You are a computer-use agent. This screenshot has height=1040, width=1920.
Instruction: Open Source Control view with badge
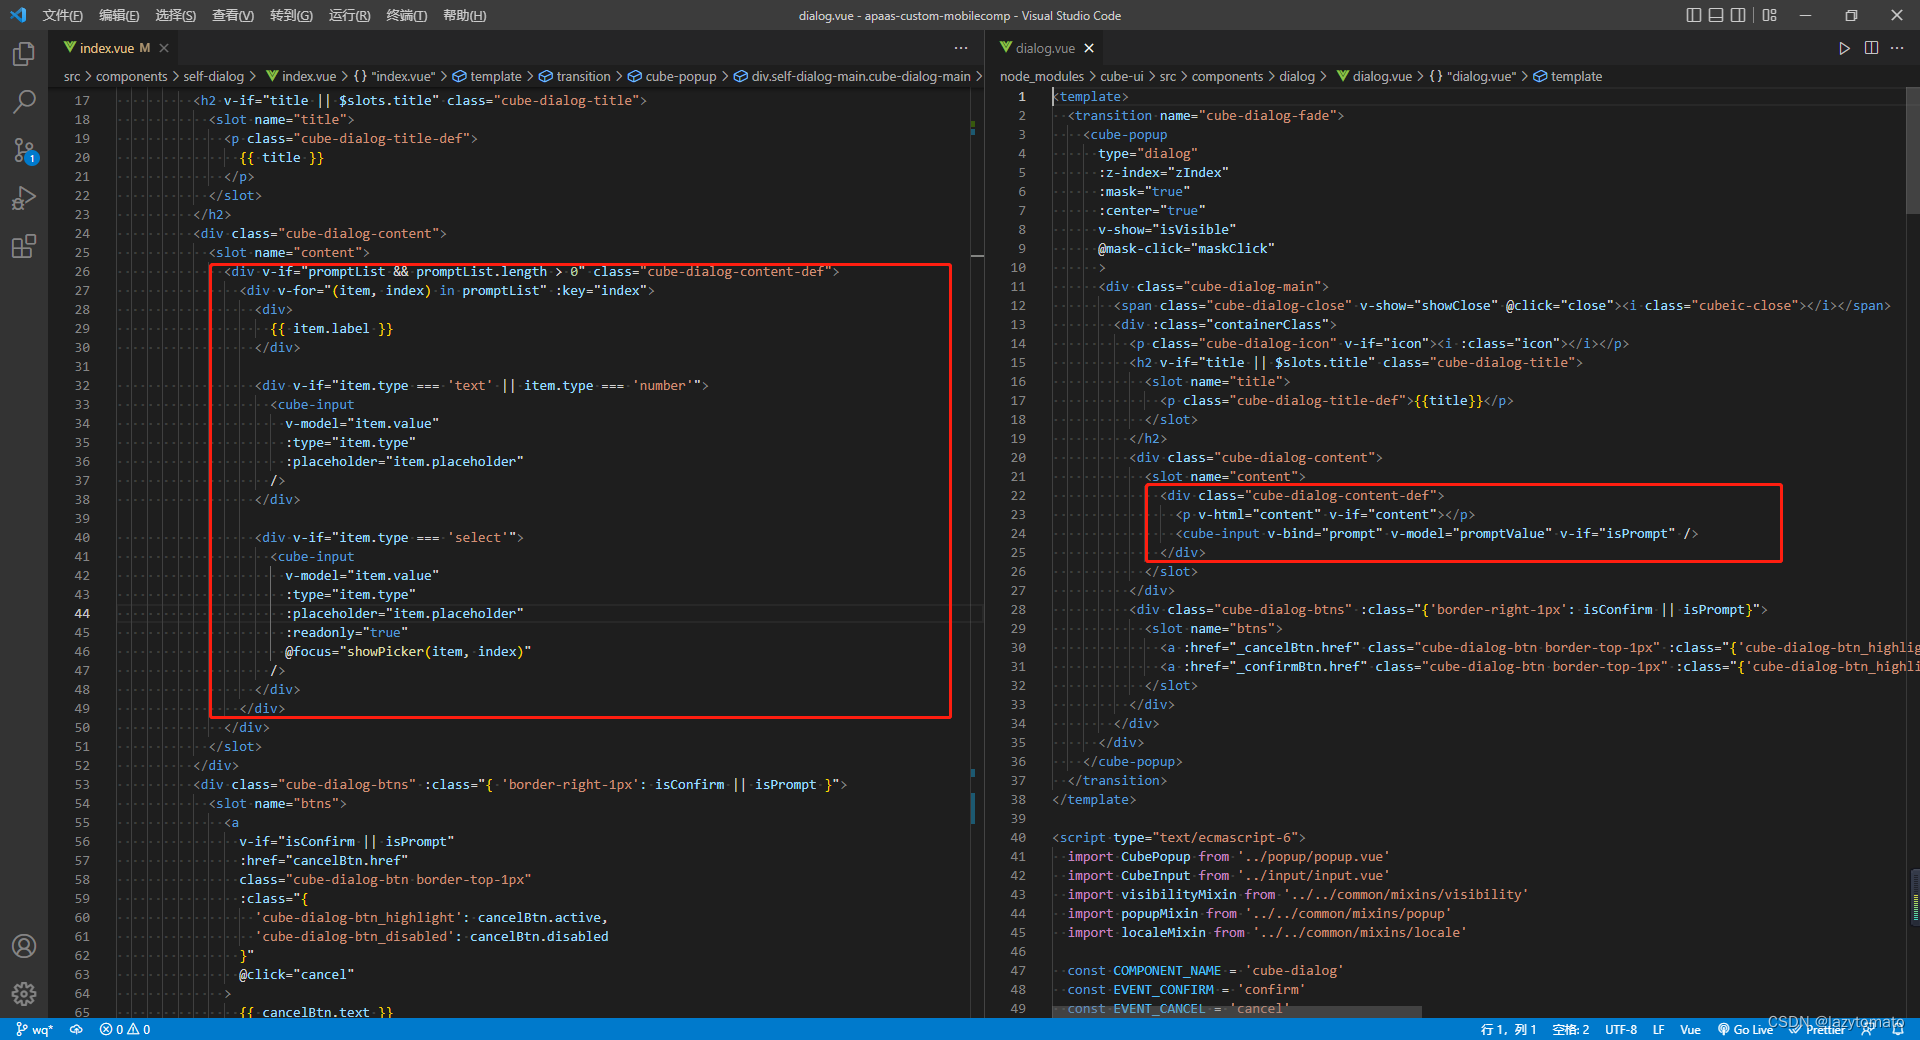click(24, 150)
